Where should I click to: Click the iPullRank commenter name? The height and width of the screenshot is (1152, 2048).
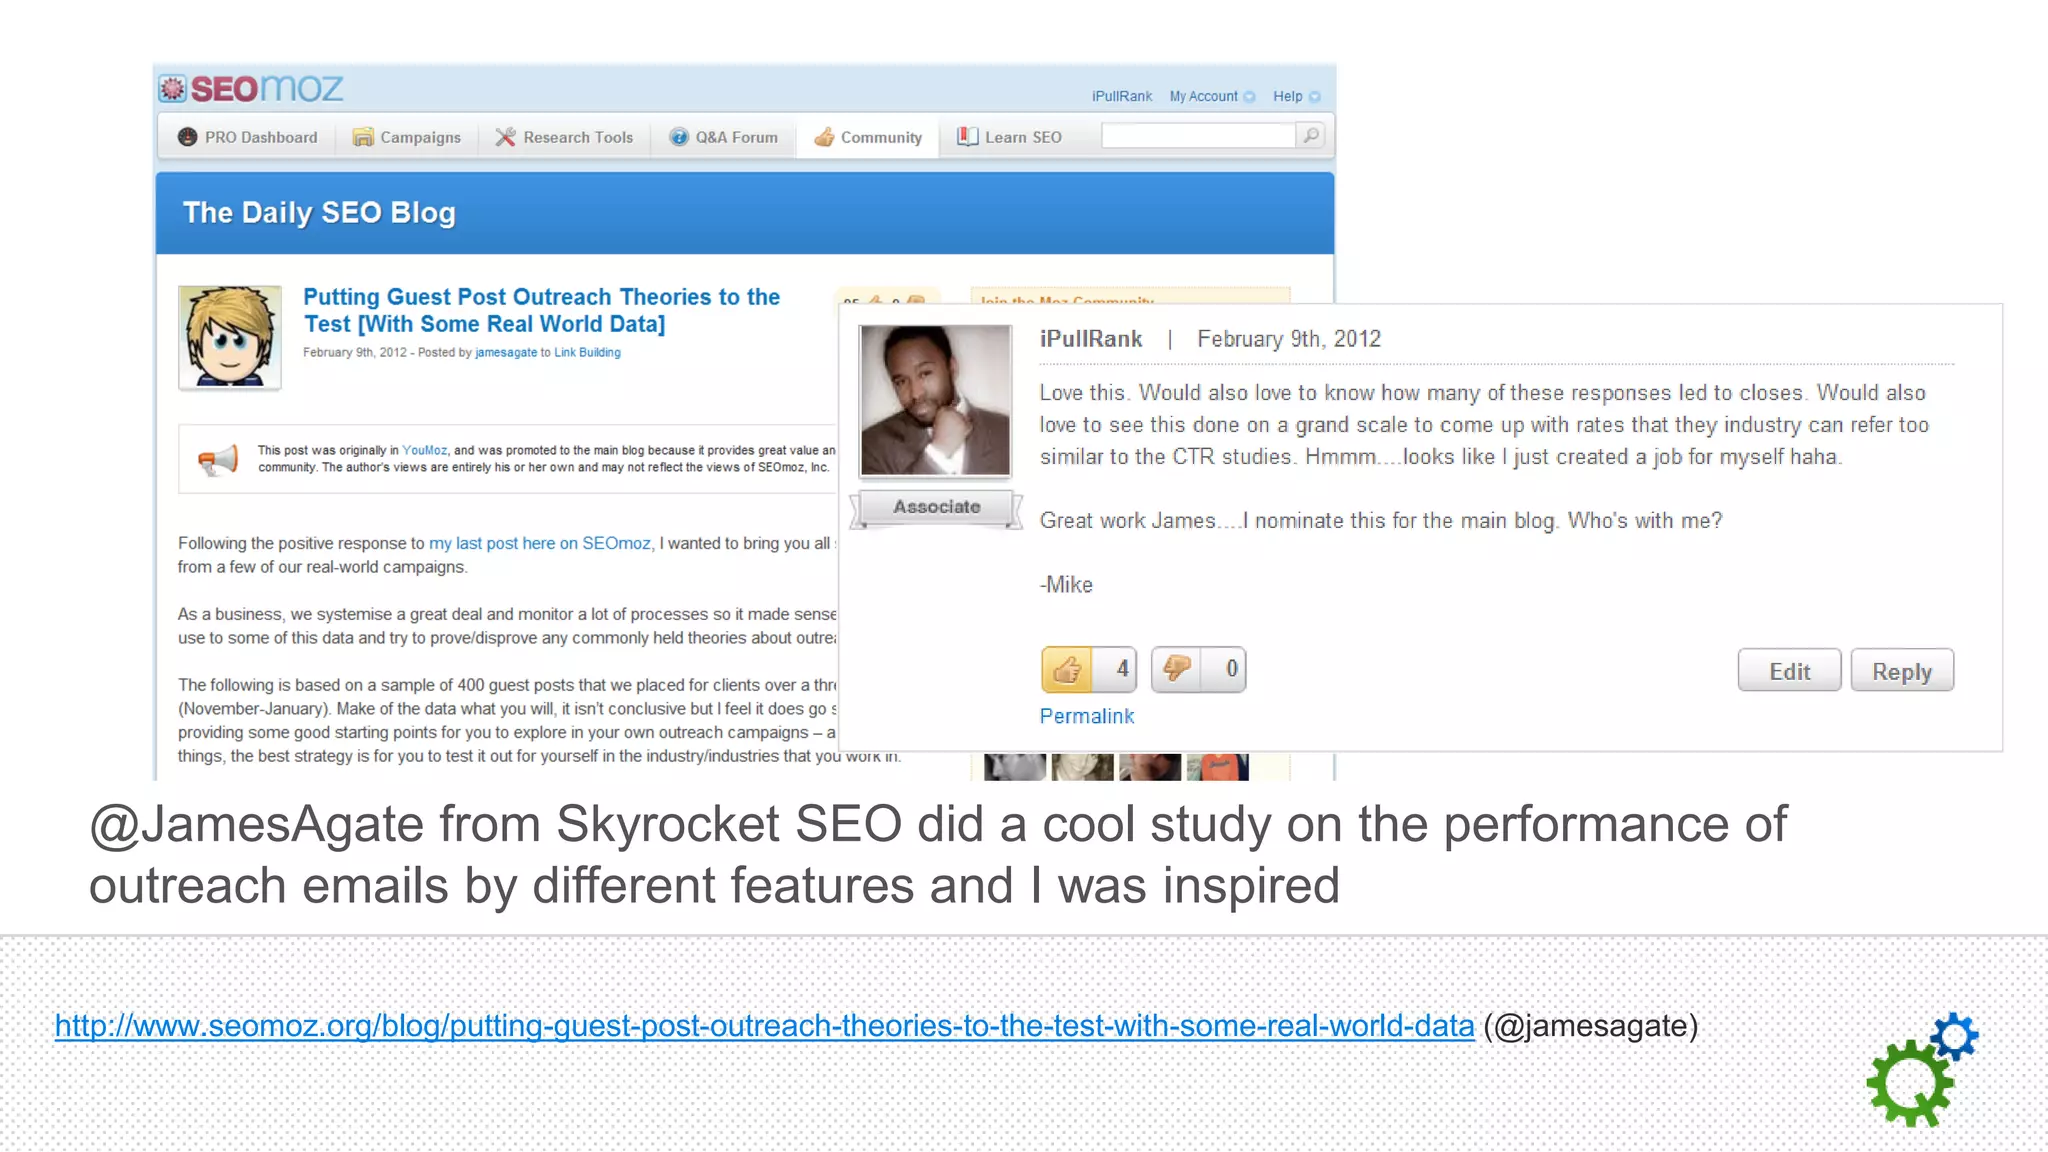tap(1091, 339)
